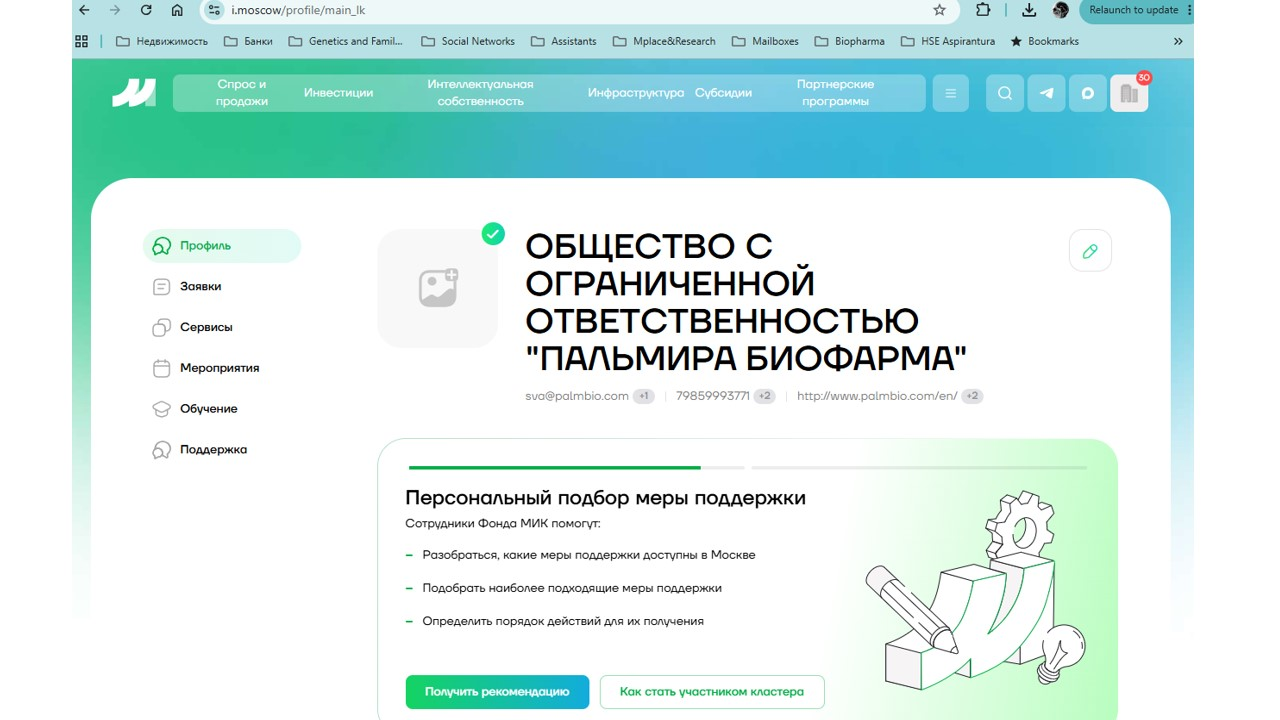This screenshot has width=1280, height=720.
Task: Open the apps grid icon in bookmarks bar
Action: (82, 41)
